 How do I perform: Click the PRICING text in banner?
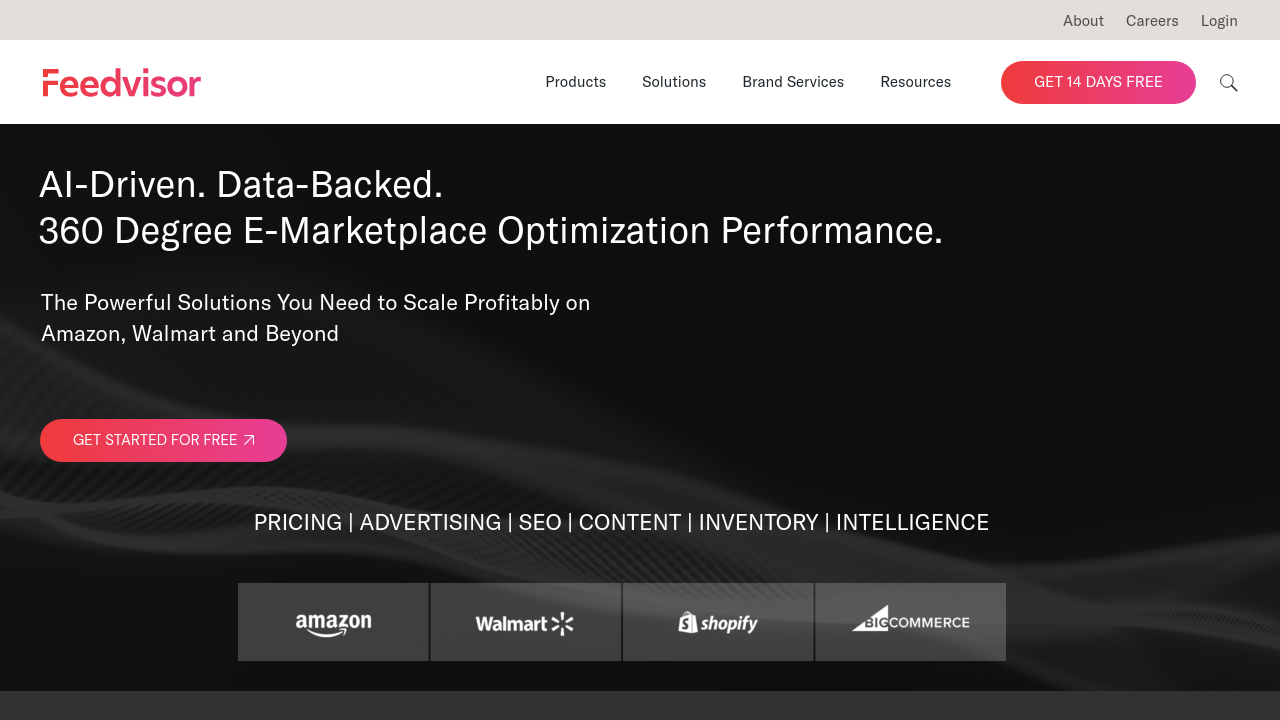[x=298, y=523]
